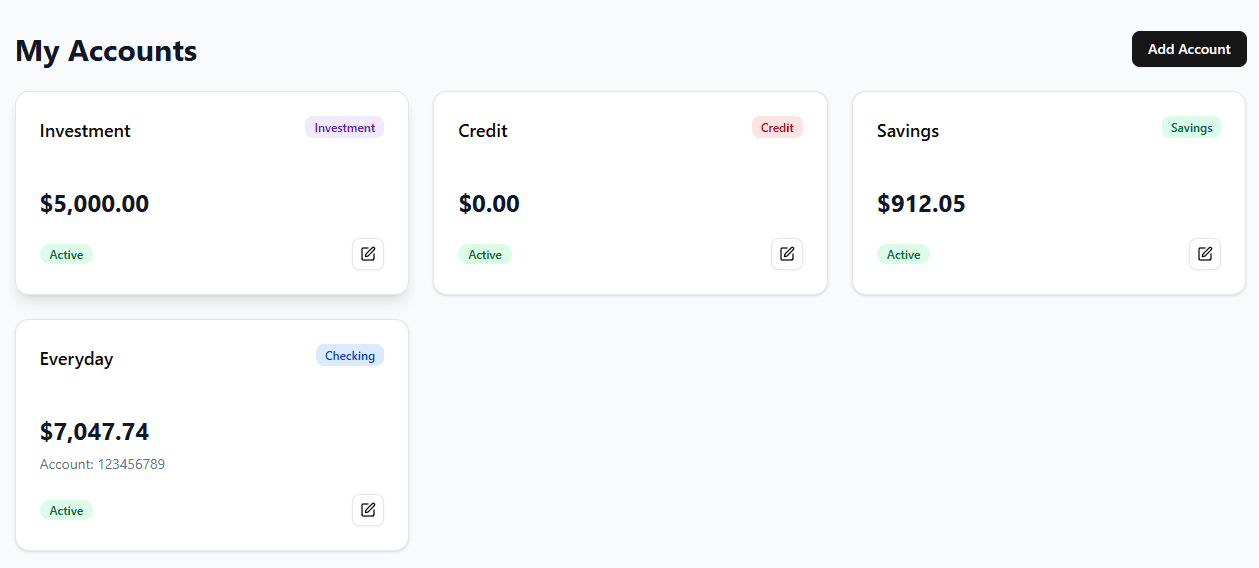This screenshot has width=1259, height=568.
Task: Click Active status on Savings card
Action: pyautogui.click(x=903, y=255)
